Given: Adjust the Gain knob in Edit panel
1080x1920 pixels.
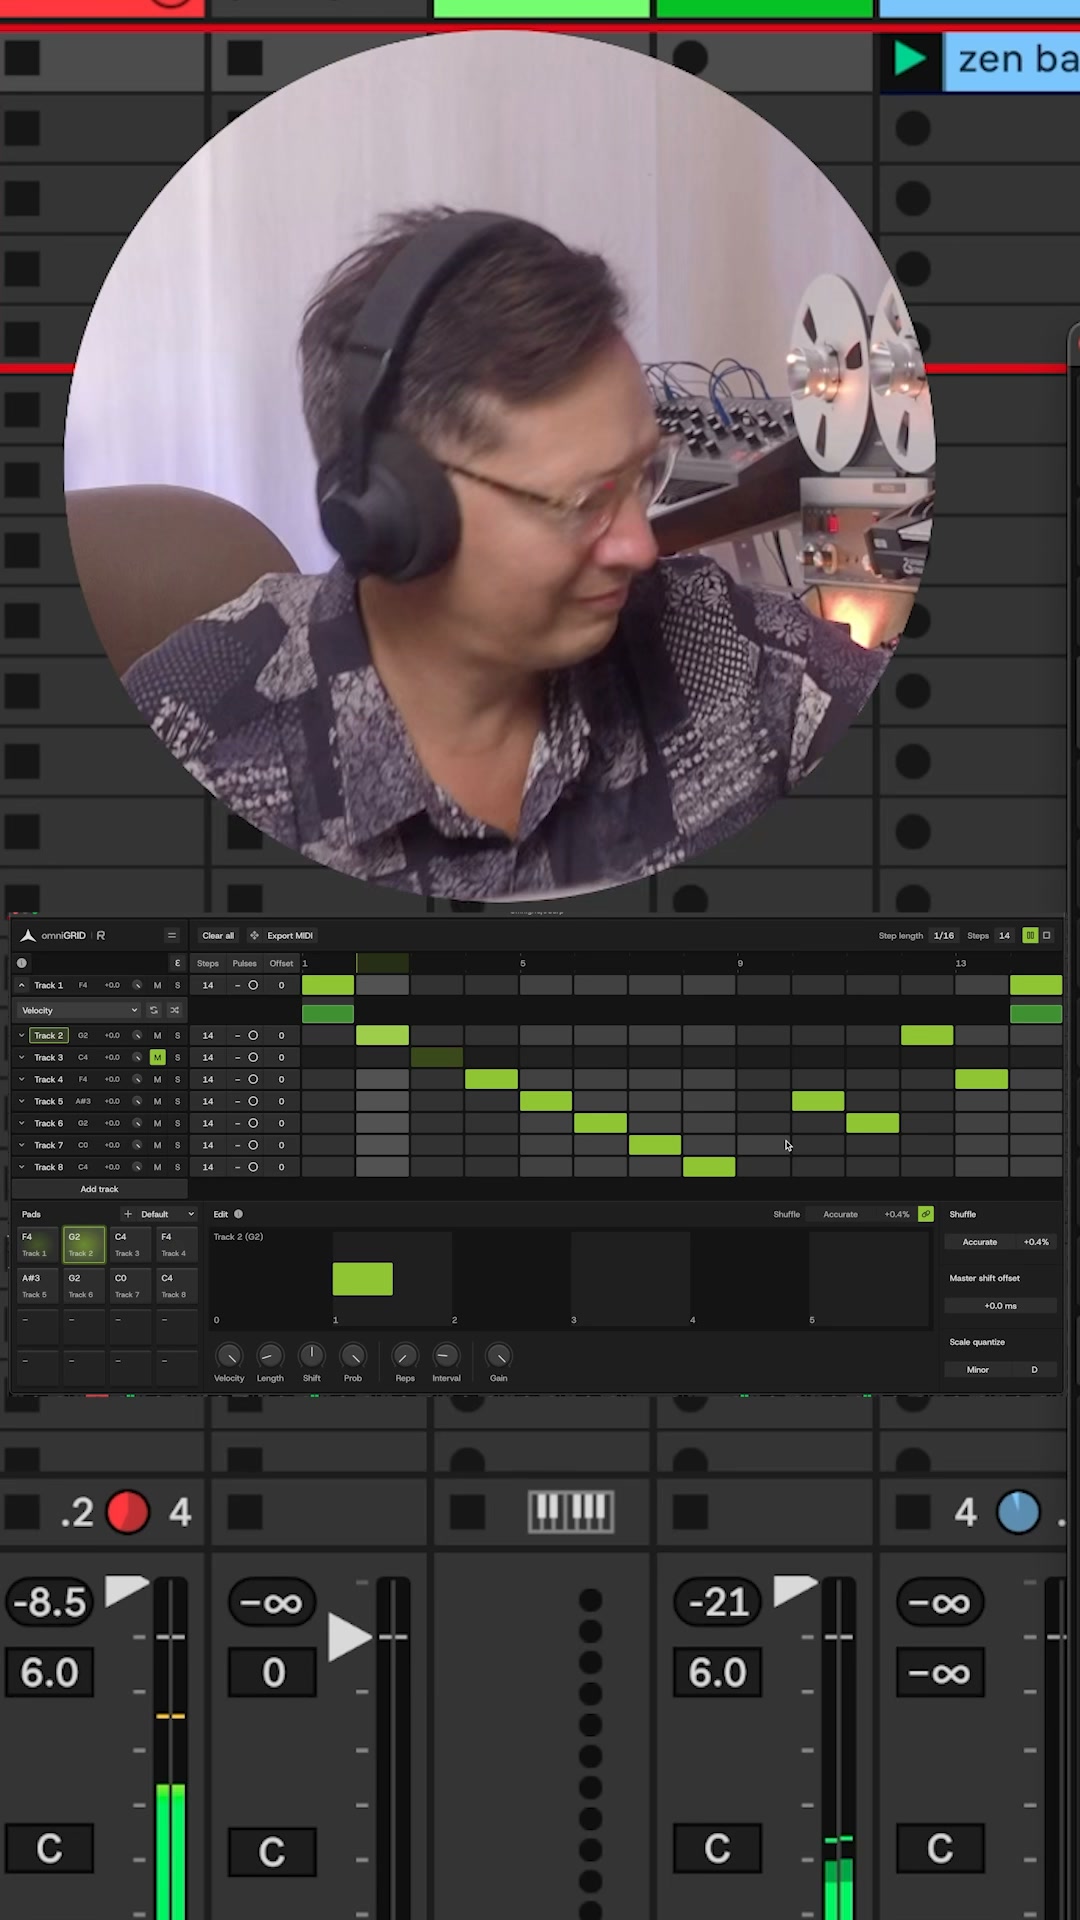Looking at the screenshot, I should click(498, 1356).
